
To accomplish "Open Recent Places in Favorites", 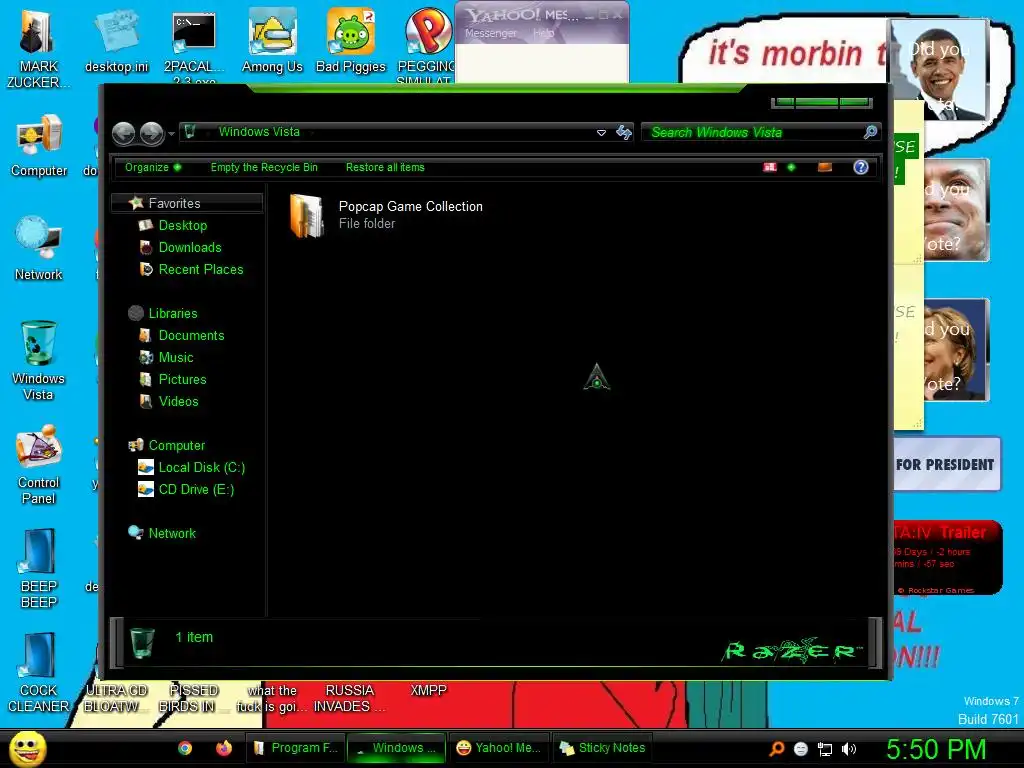I will (x=200, y=269).
